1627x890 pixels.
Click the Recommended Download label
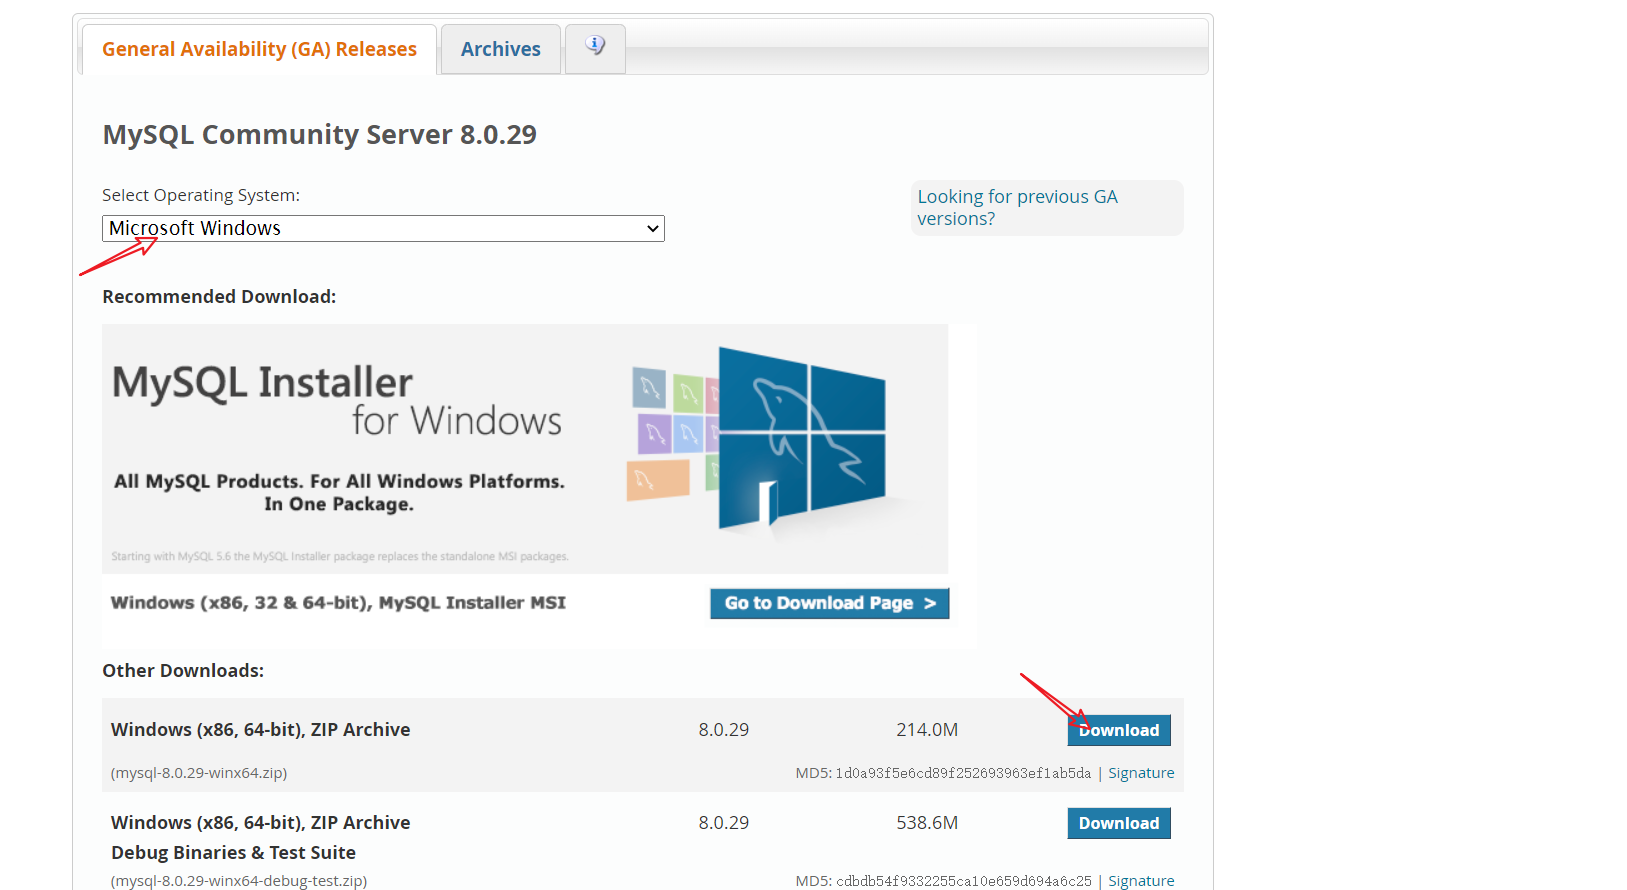click(x=219, y=297)
